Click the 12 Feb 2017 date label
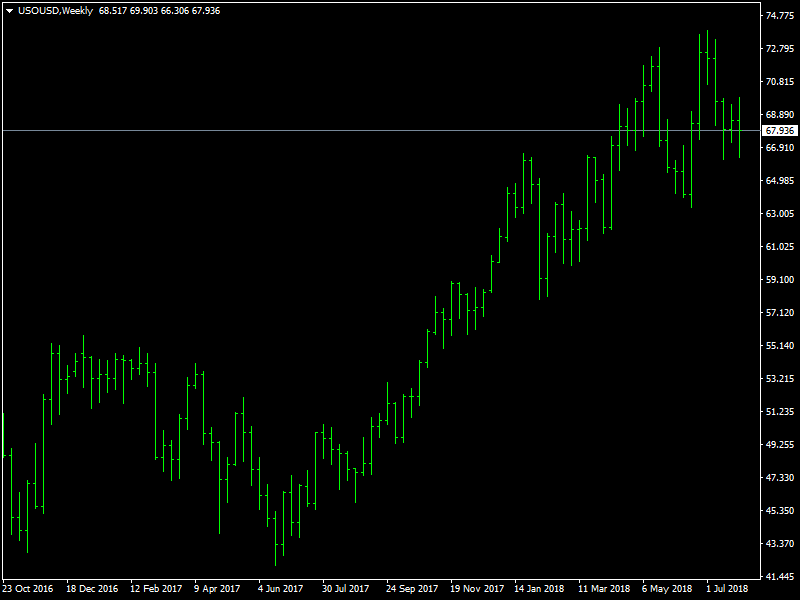Image resolution: width=800 pixels, height=600 pixels. tap(156, 589)
